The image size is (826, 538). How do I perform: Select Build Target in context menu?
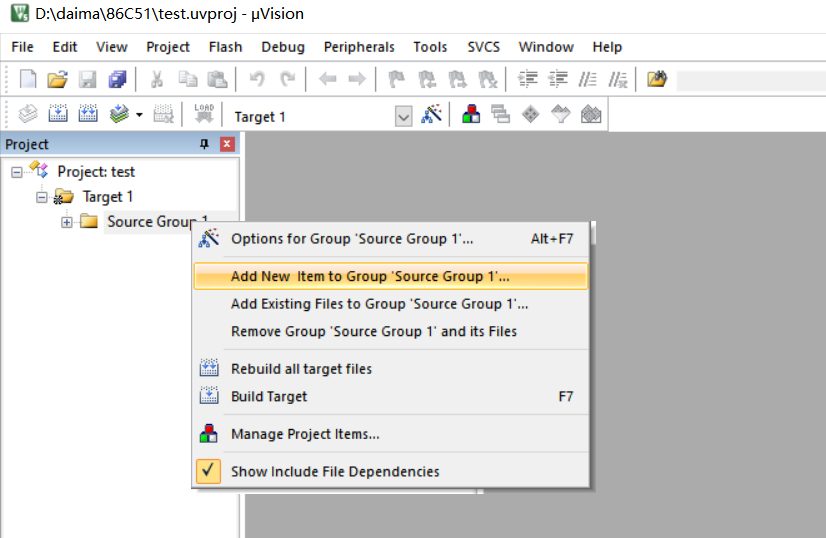[391, 396]
